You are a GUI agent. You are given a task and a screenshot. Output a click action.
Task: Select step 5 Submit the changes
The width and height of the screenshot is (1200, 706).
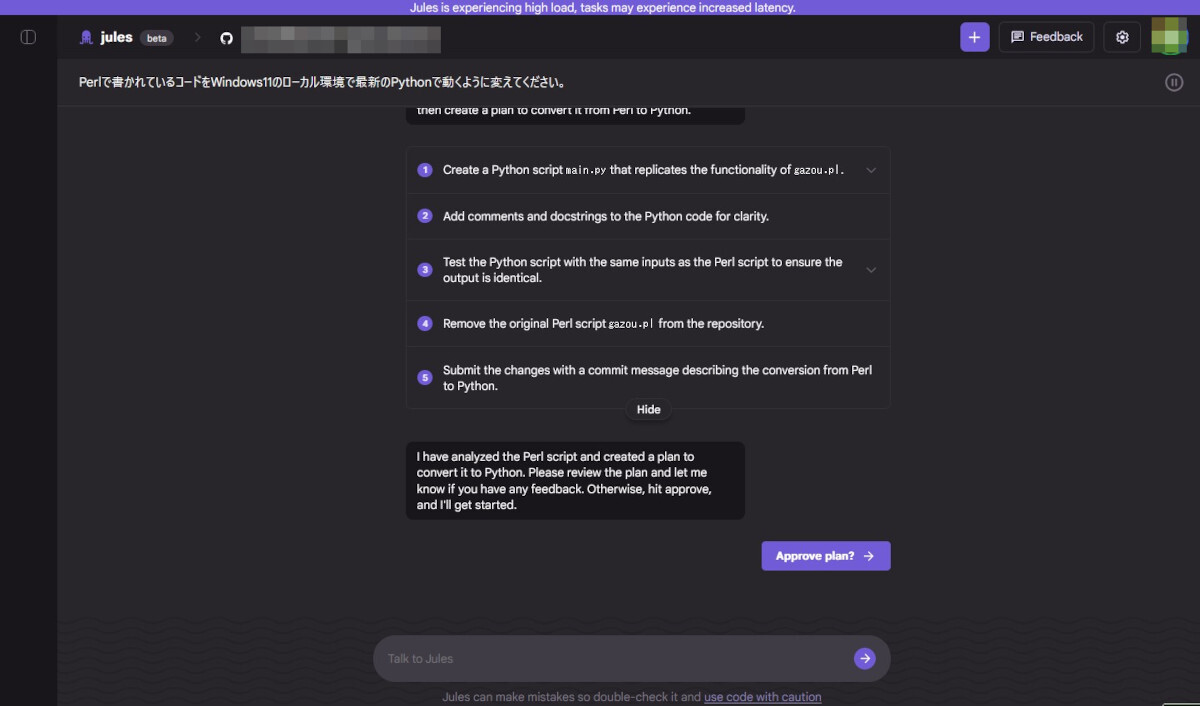[x=648, y=378]
